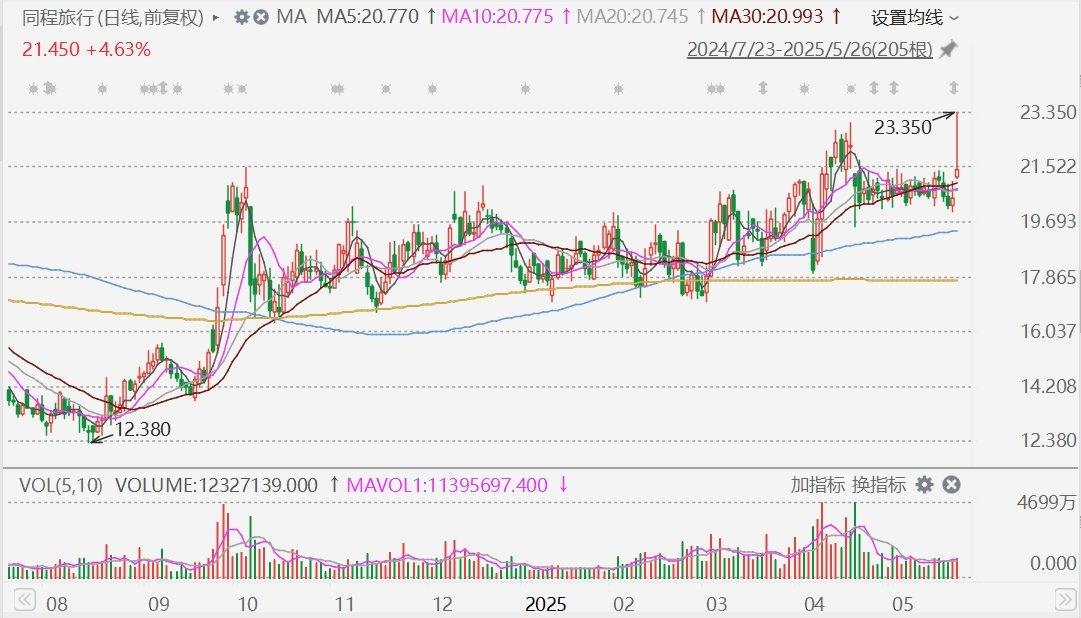Open VOL indicator settings gear
The width and height of the screenshot is (1081, 618).
925,485
